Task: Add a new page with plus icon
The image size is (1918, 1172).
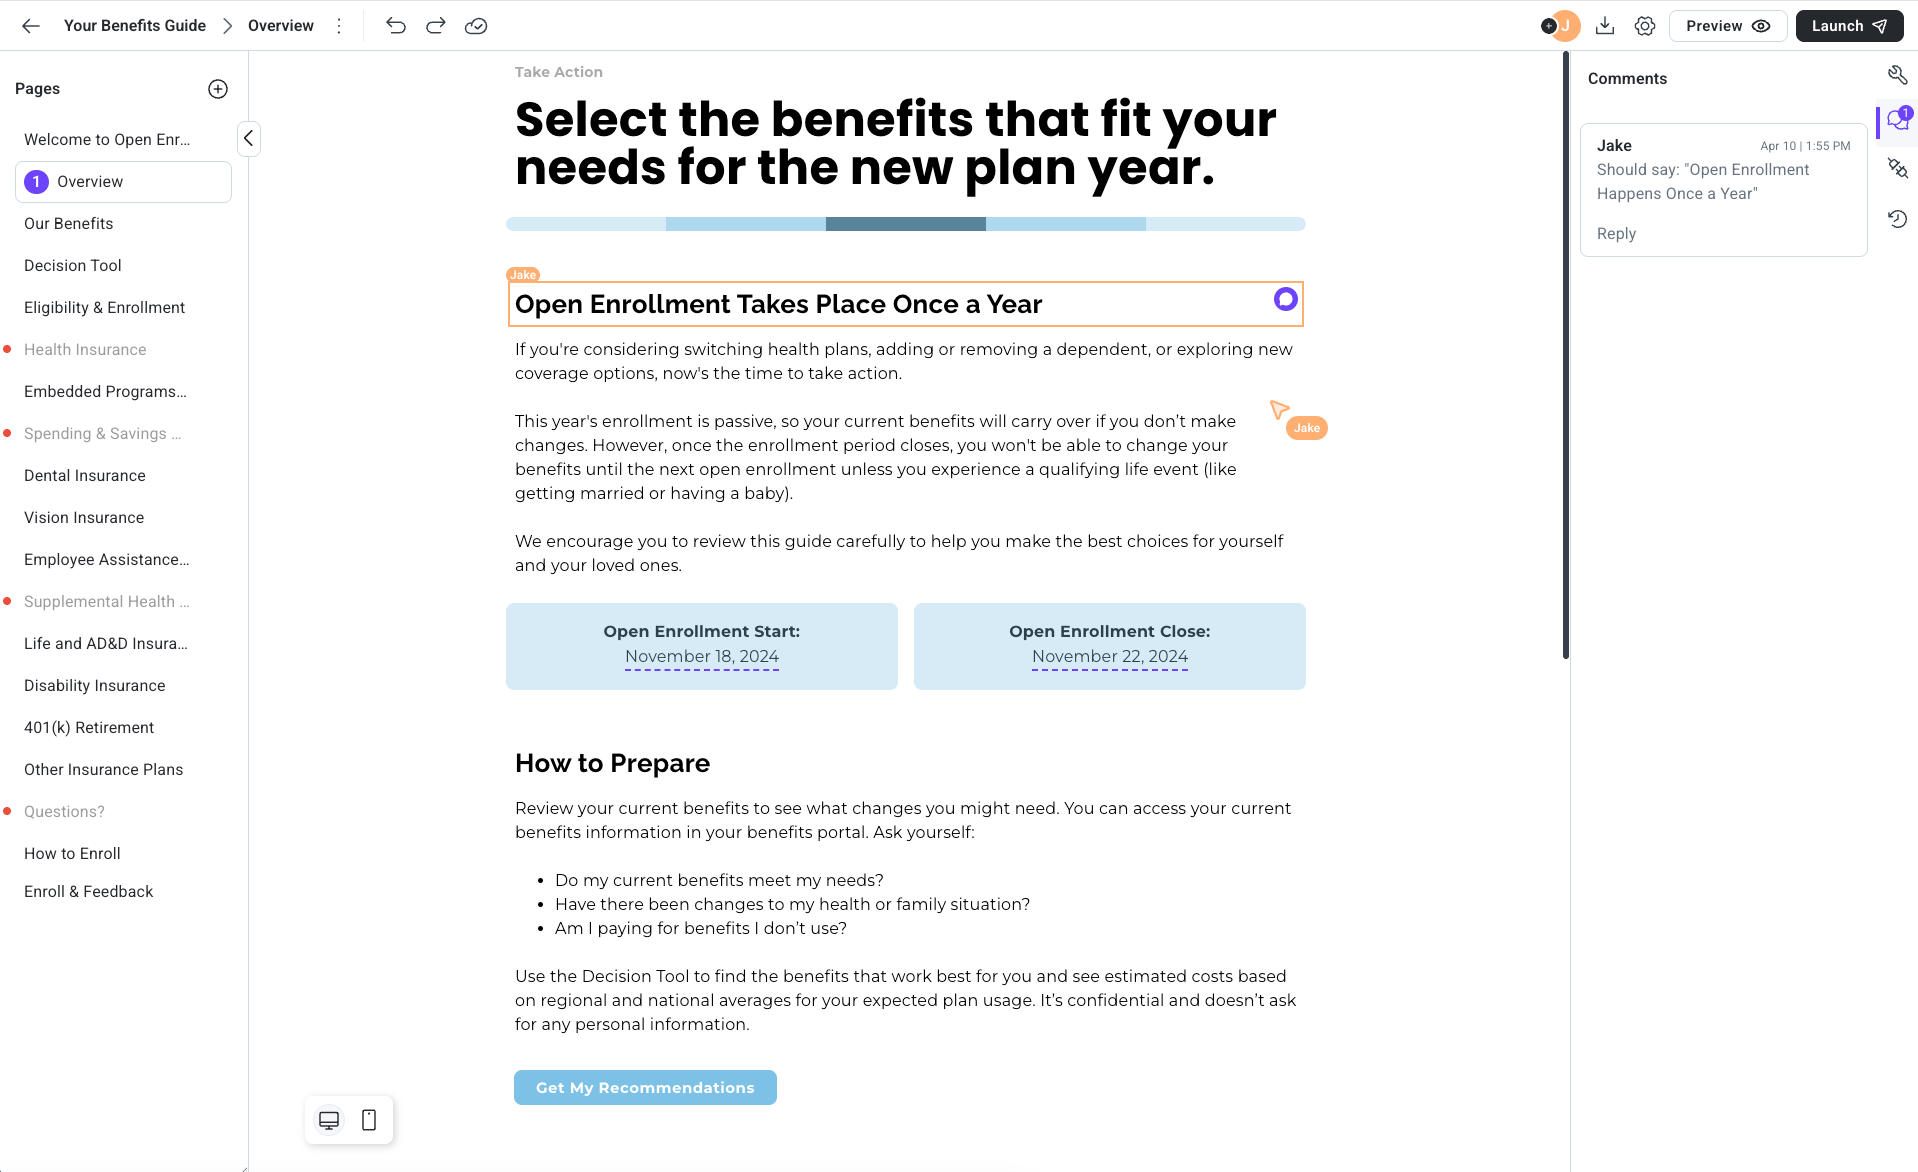Action: pyautogui.click(x=218, y=89)
